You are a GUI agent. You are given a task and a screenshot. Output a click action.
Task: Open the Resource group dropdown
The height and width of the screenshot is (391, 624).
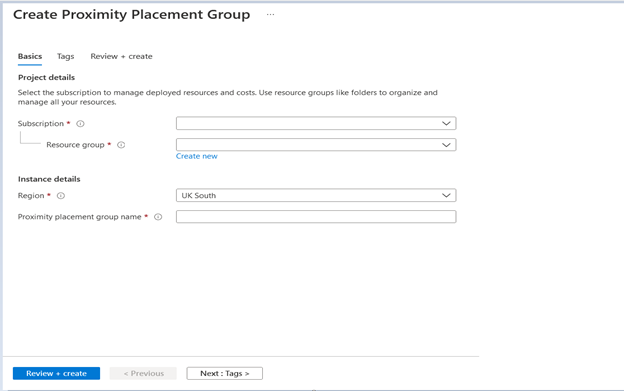click(316, 145)
